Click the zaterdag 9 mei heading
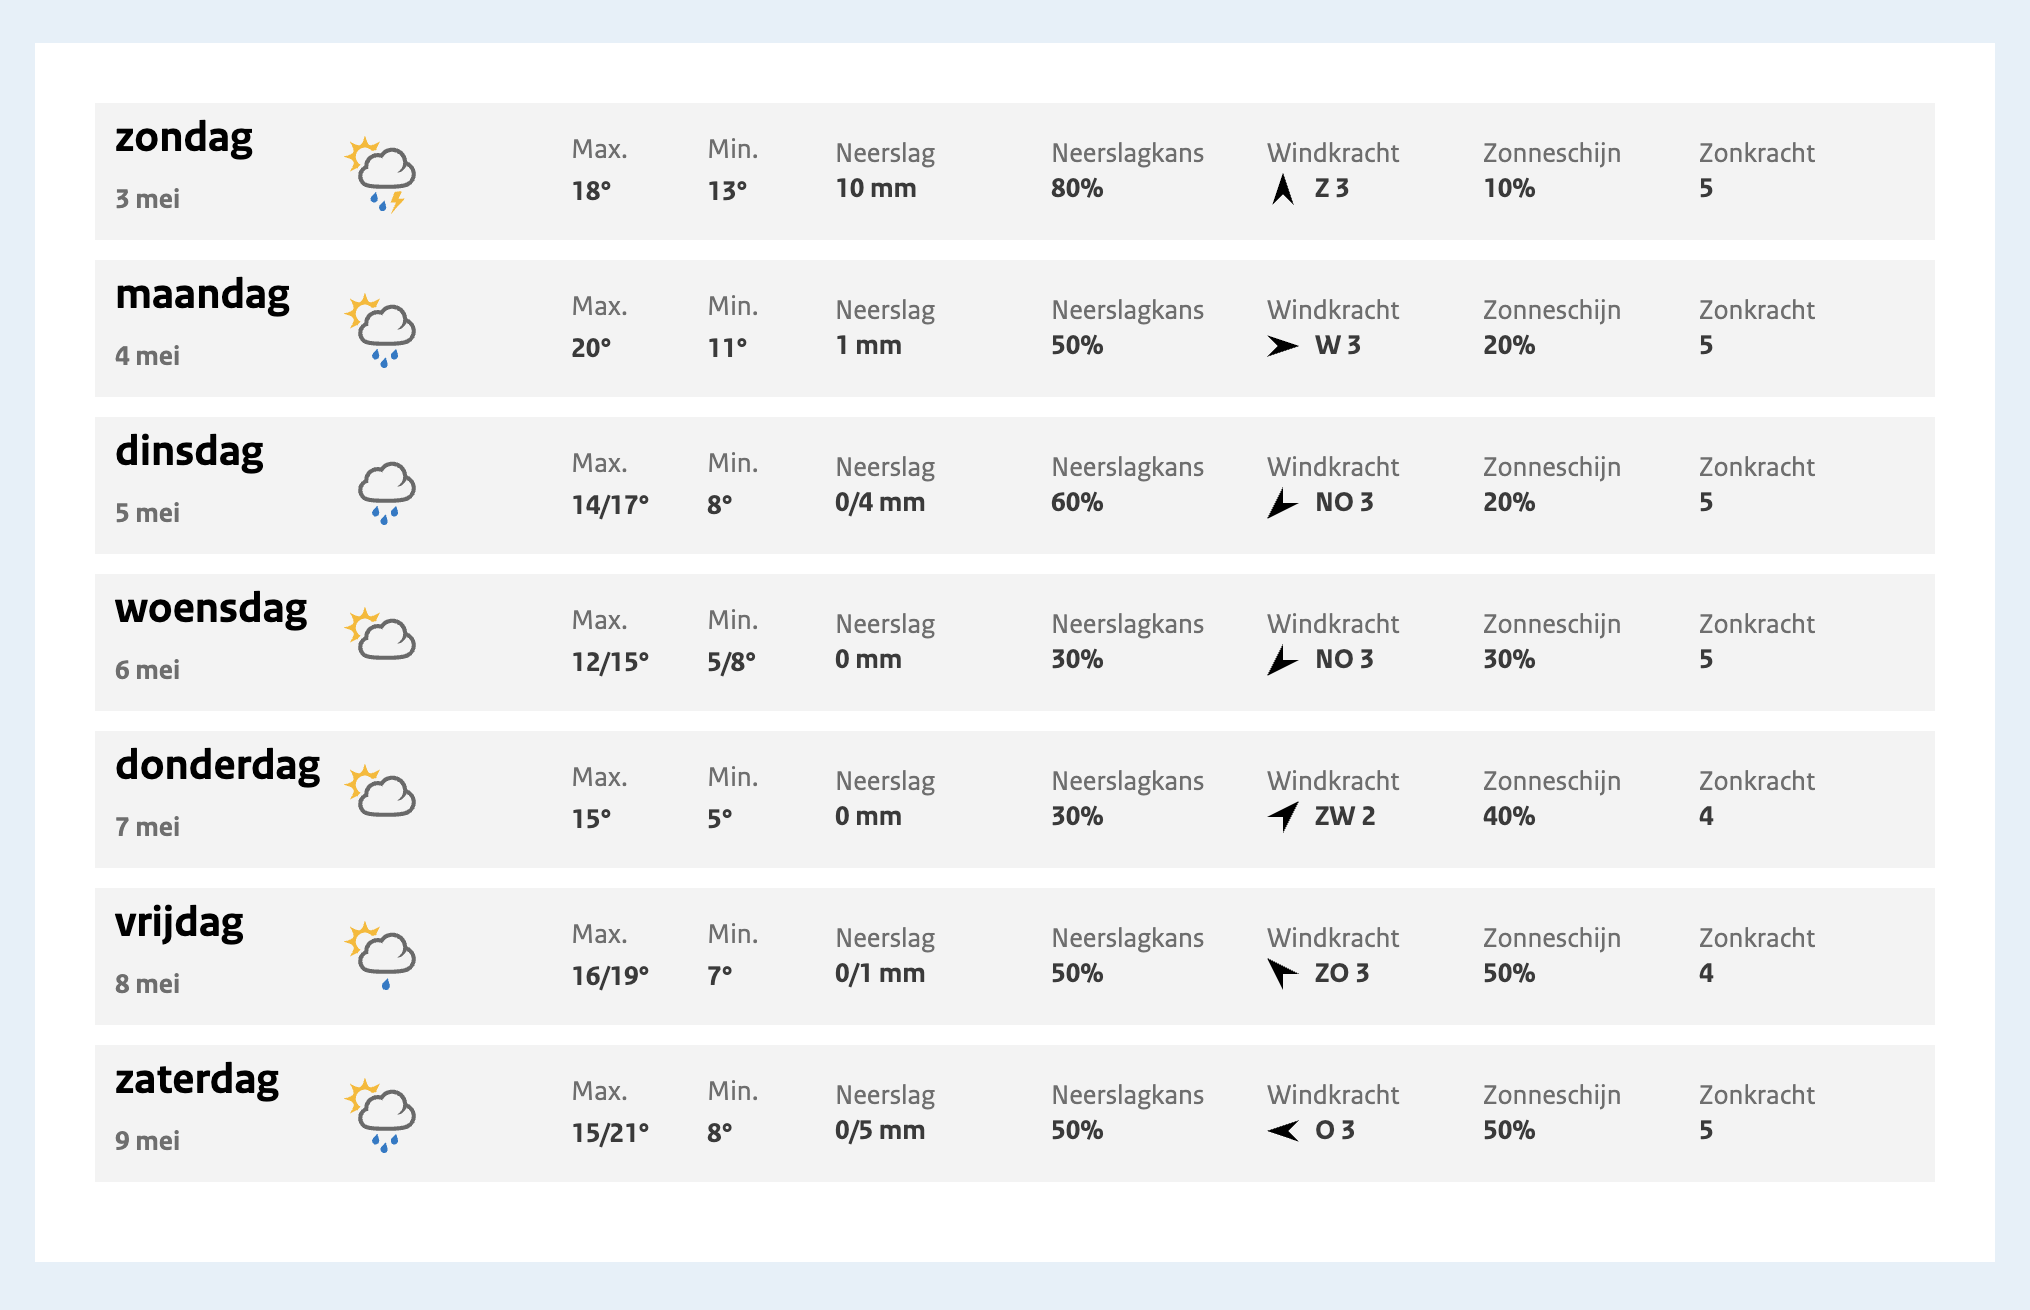Image resolution: width=2030 pixels, height=1310 pixels. click(197, 1107)
